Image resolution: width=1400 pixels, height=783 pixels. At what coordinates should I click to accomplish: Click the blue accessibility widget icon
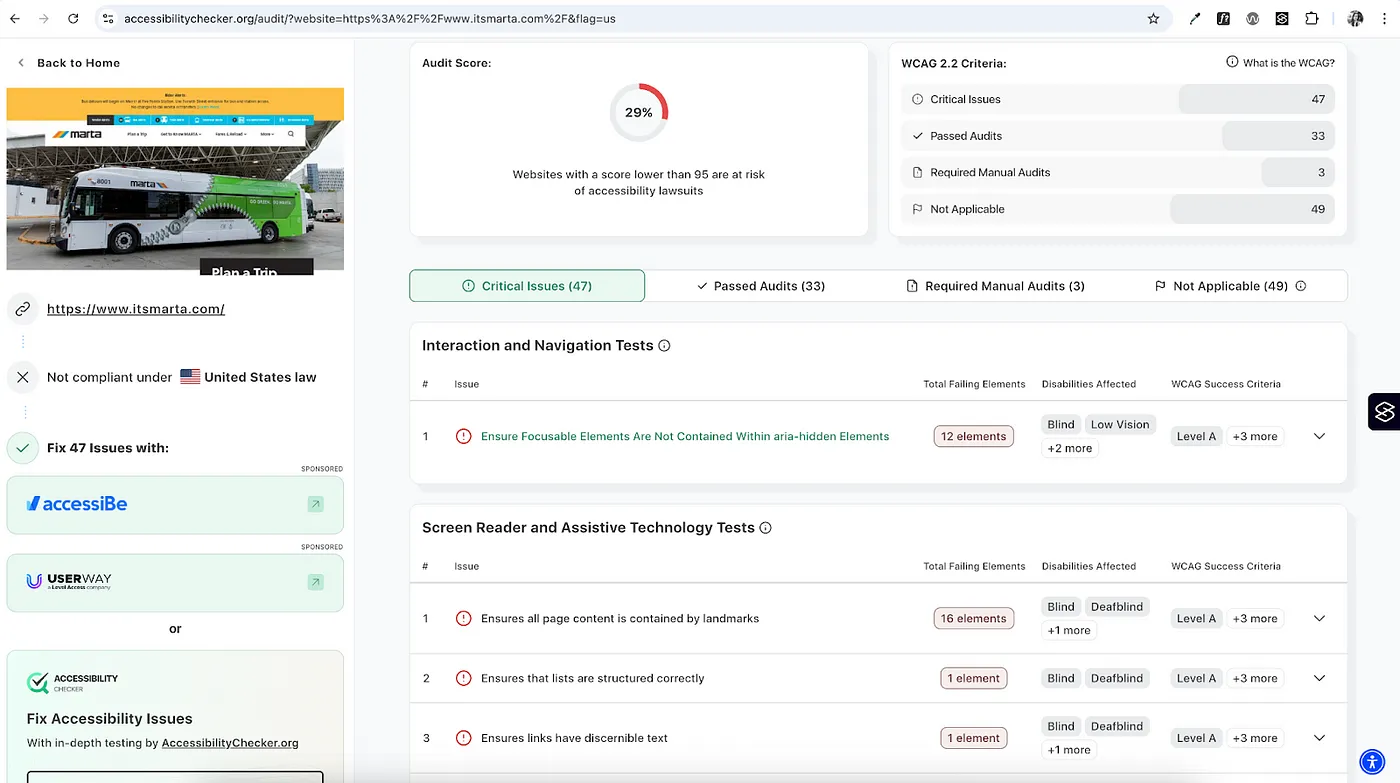[x=1371, y=761]
